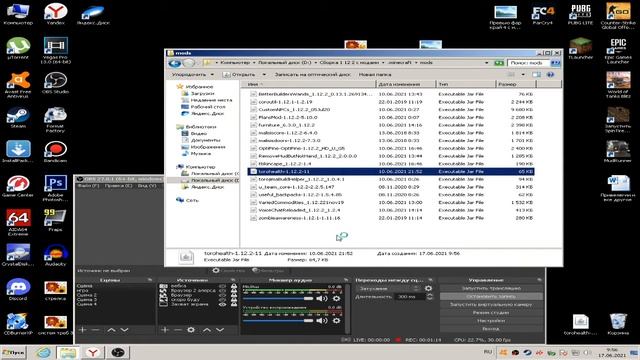Mute the Mic/Aux speaker icon
The height and width of the screenshot is (360, 640).
pyautogui.click(x=322, y=298)
